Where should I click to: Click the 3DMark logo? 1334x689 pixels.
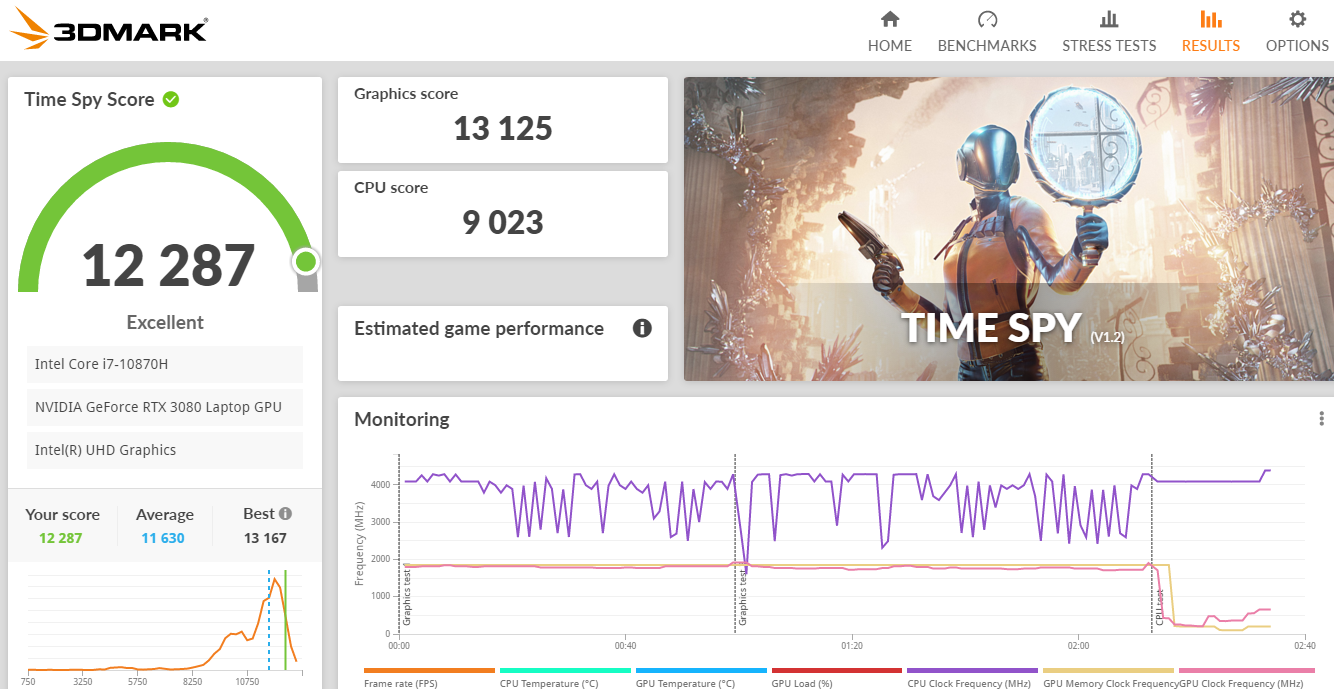[109, 29]
